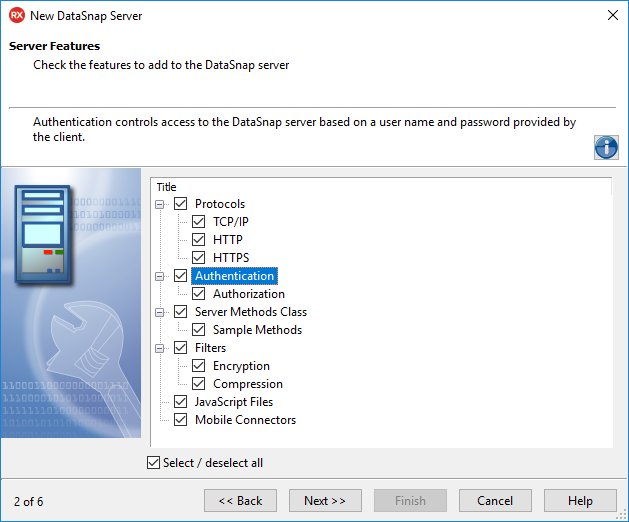Click the blue information icon
This screenshot has height=522, width=629.
pyautogui.click(x=606, y=147)
